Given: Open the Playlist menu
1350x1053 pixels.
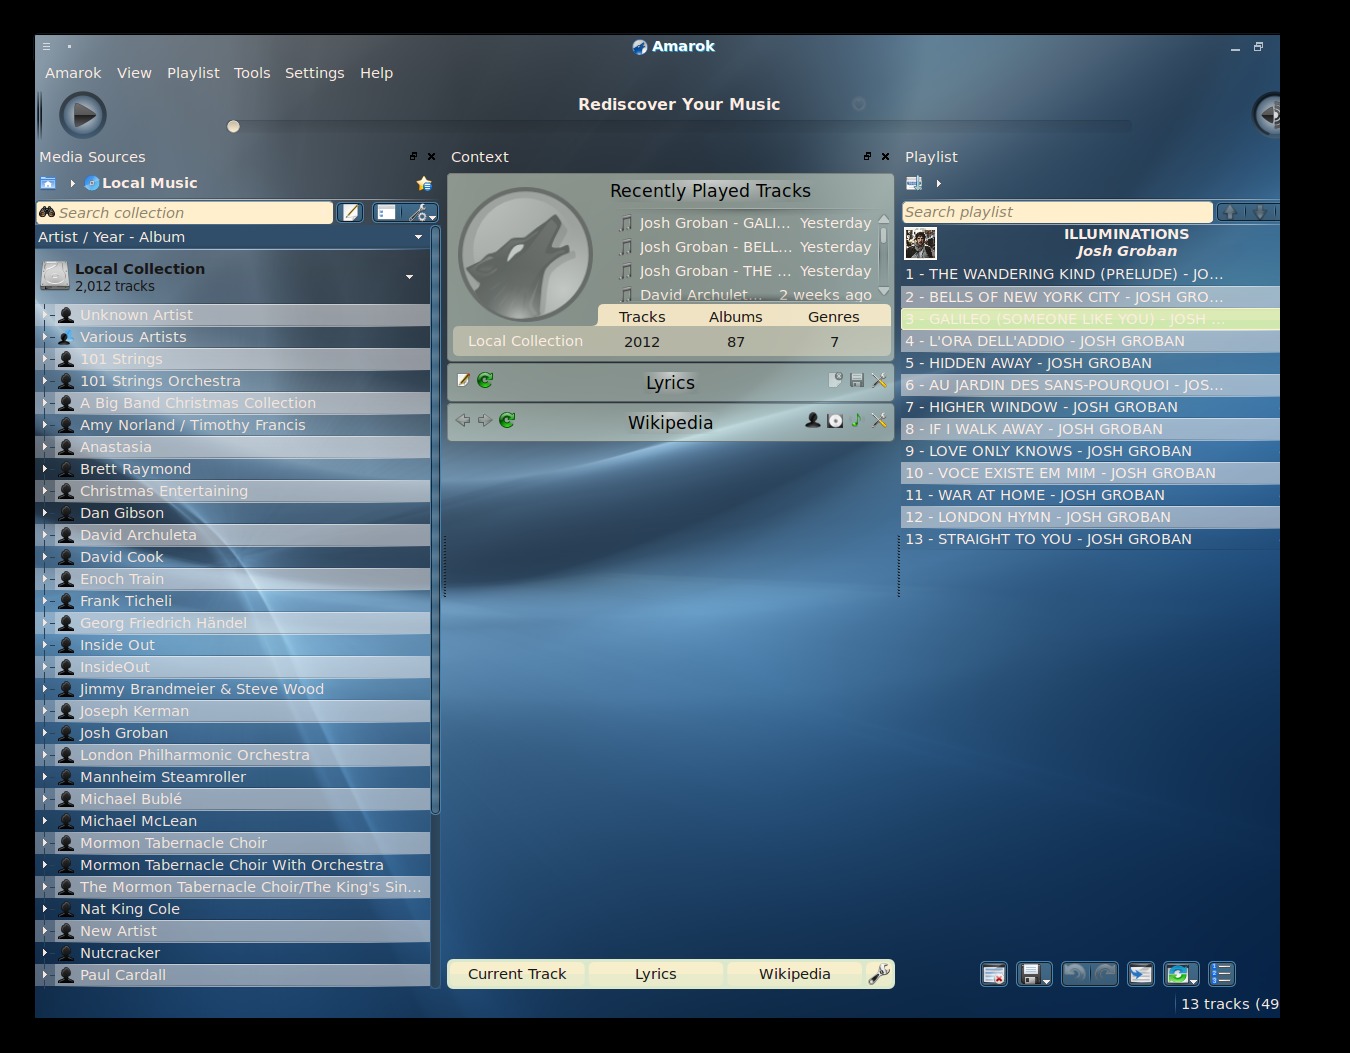Looking at the screenshot, I should click(193, 73).
